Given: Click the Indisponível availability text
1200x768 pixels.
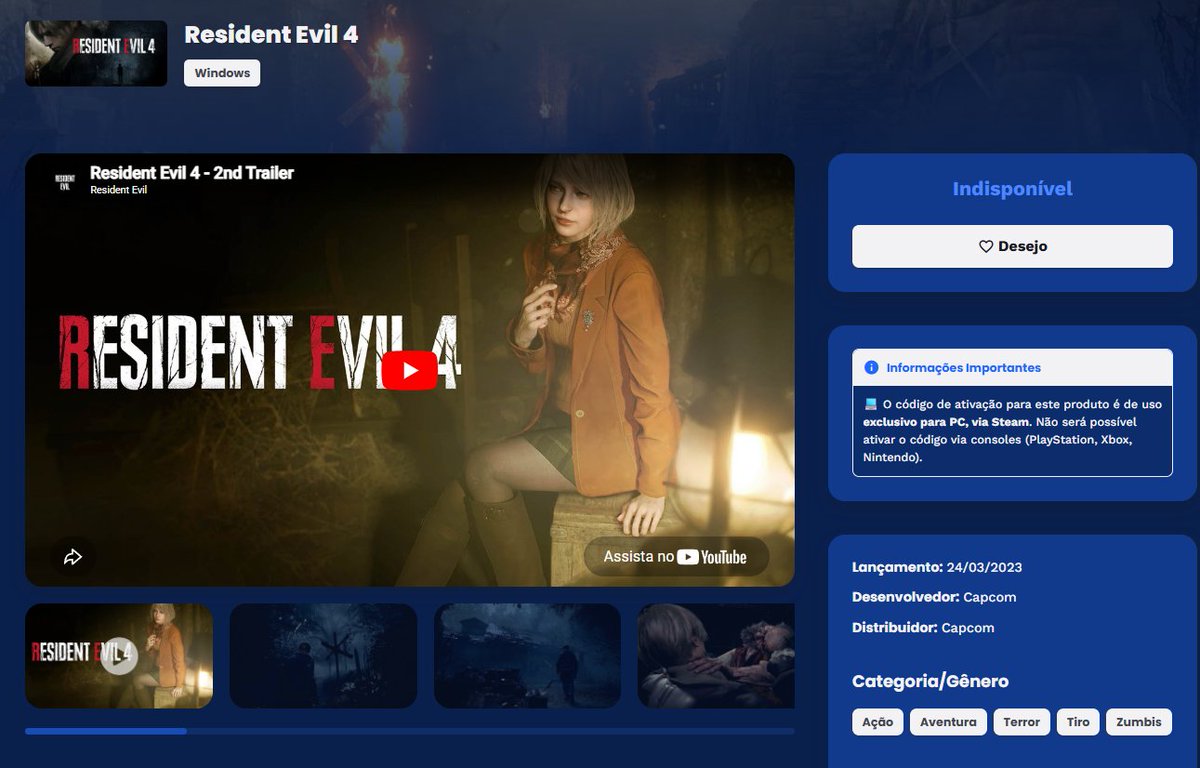Looking at the screenshot, I should tap(1012, 189).
